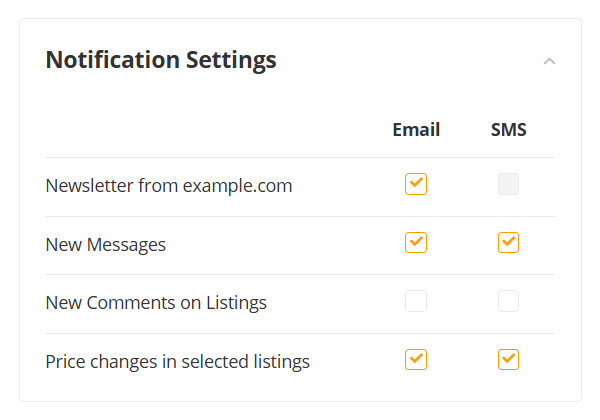600x420 pixels.
Task: Uncheck Email for Price changes in listings
Action: coord(416,360)
